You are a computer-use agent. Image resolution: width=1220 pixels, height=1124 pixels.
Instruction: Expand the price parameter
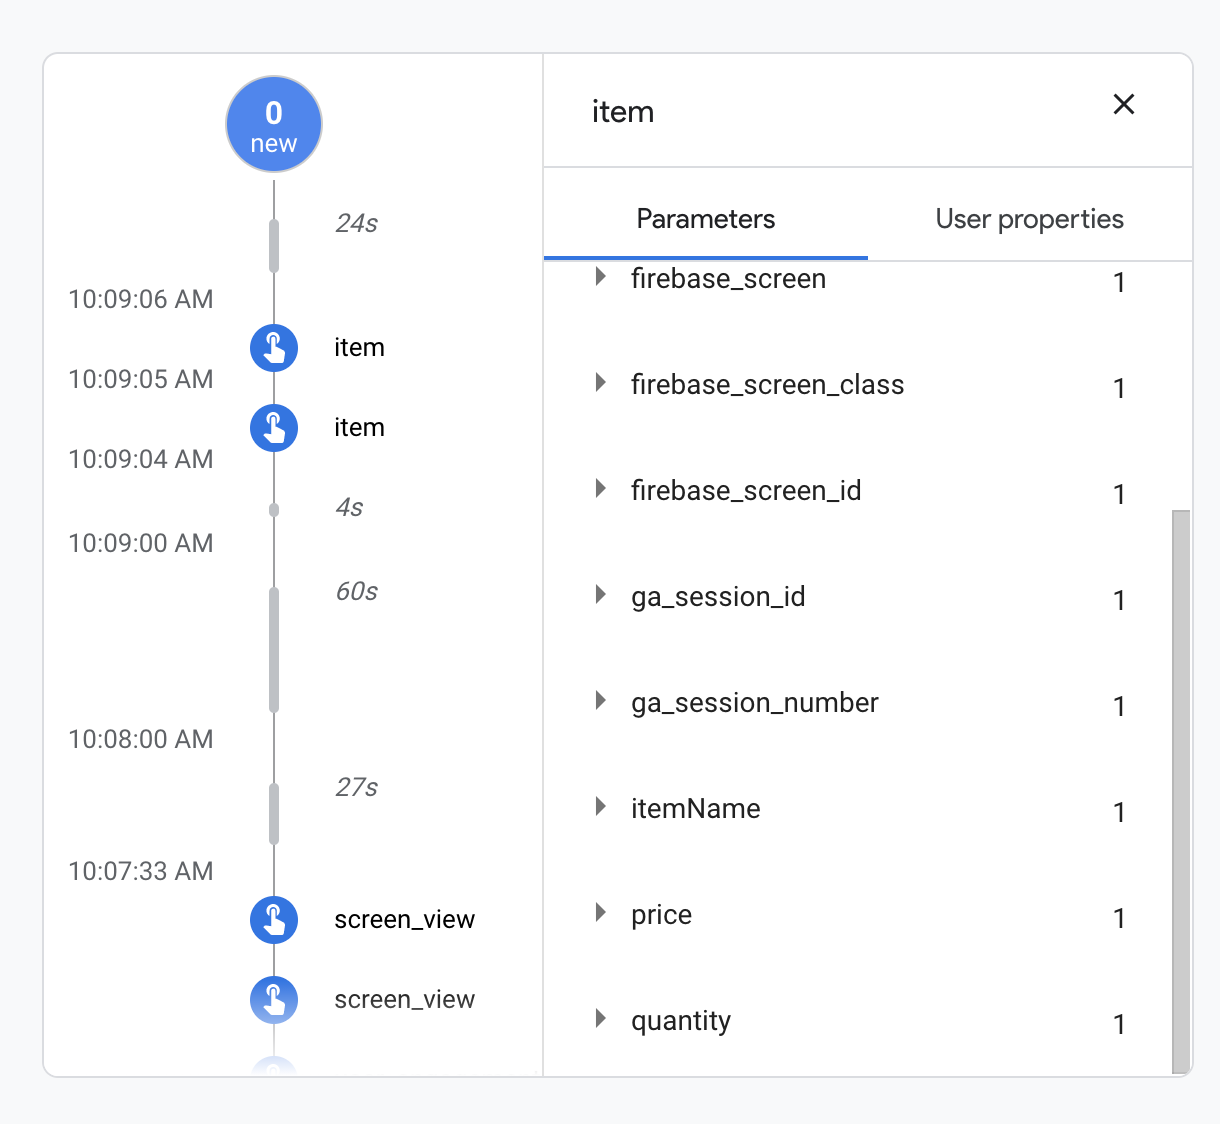click(x=601, y=913)
